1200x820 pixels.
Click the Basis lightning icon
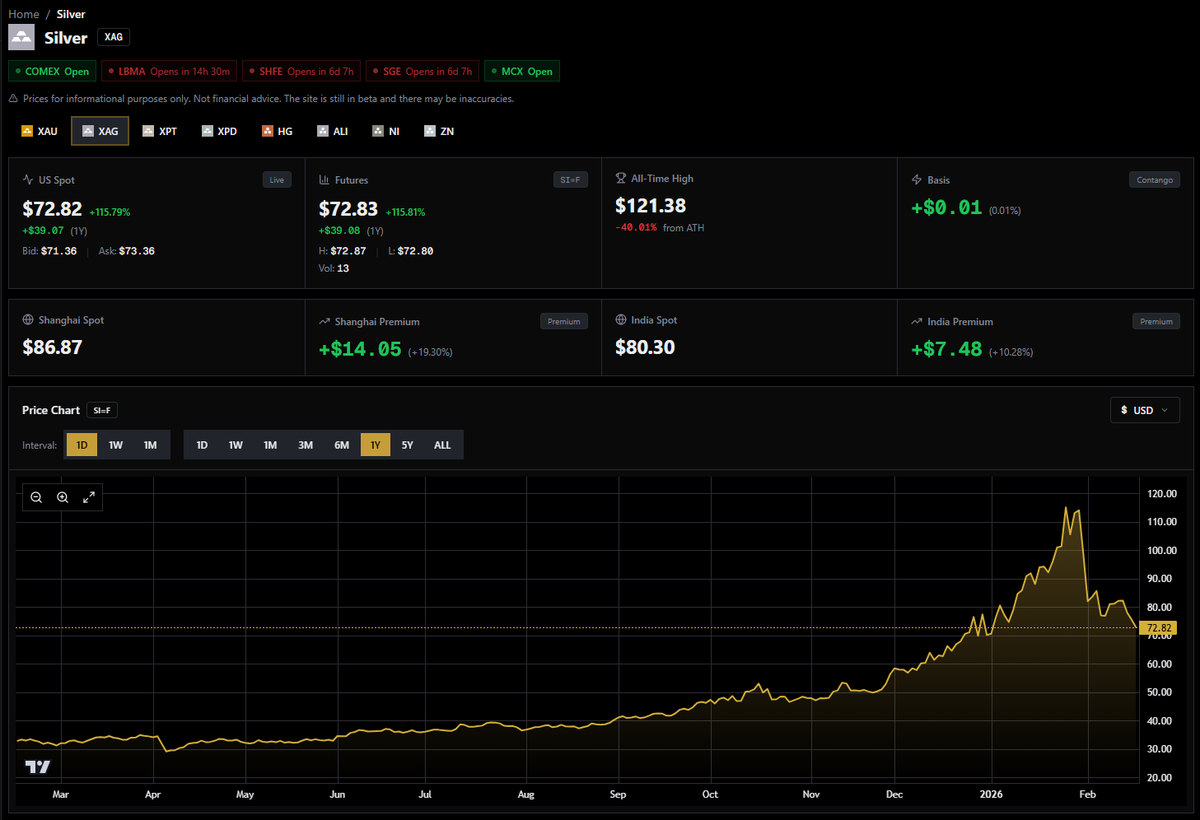(x=917, y=180)
